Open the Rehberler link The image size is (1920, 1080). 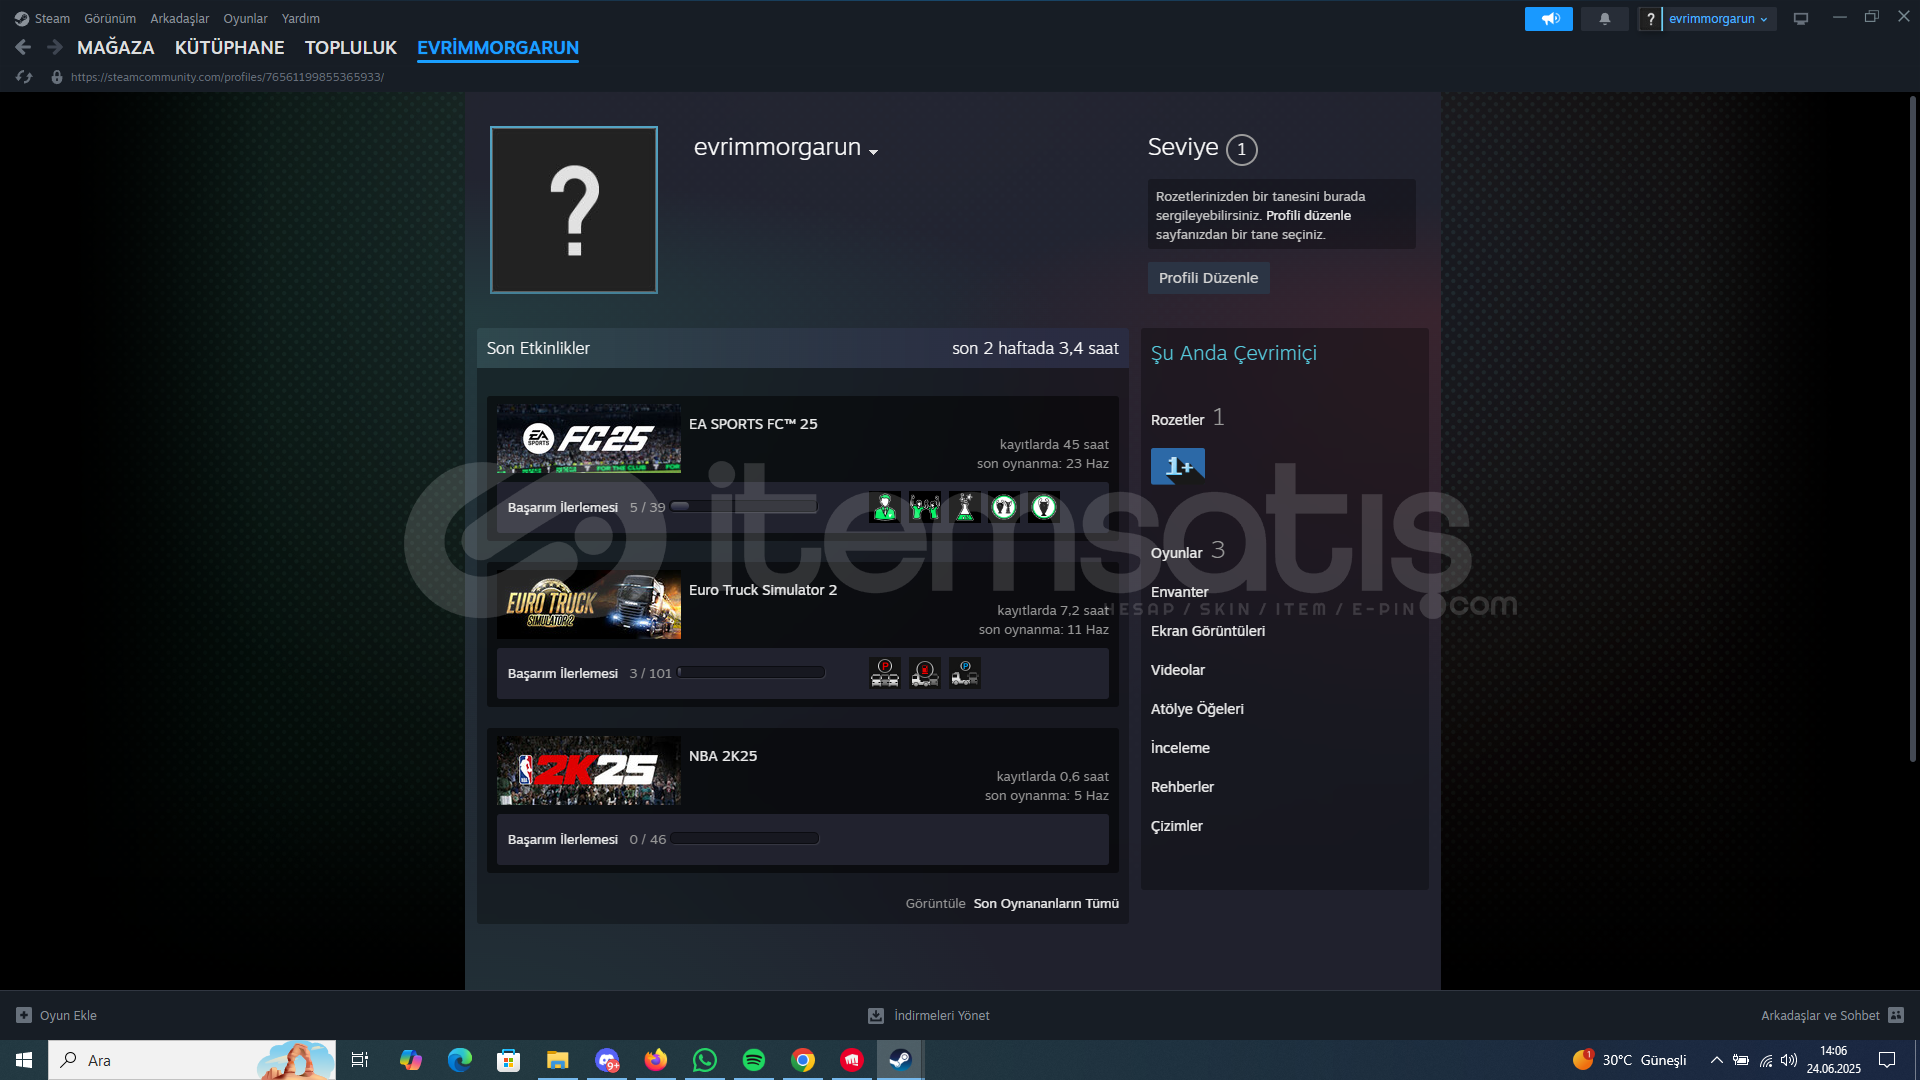pos(1182,787)
